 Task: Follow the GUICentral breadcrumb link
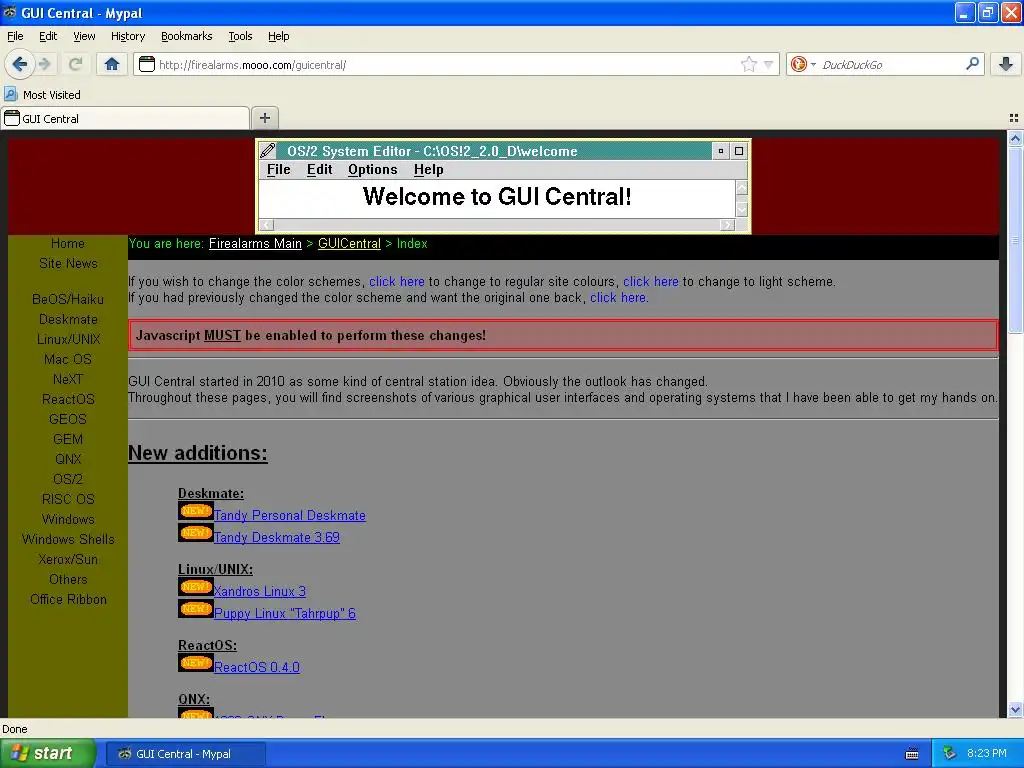349,244
